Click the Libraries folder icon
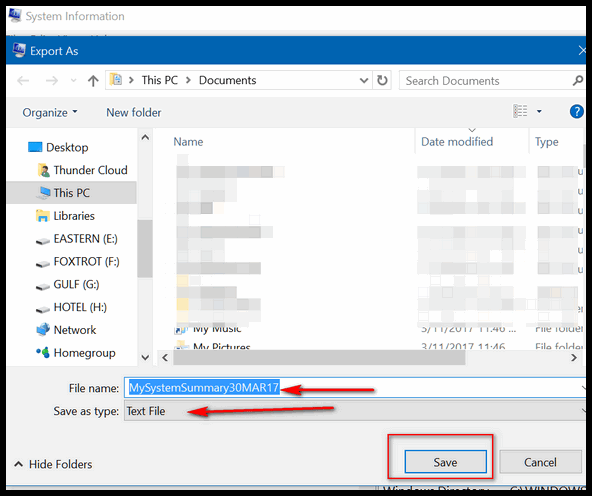The height and width of the screenshot is (496, 592). (43, 216)
